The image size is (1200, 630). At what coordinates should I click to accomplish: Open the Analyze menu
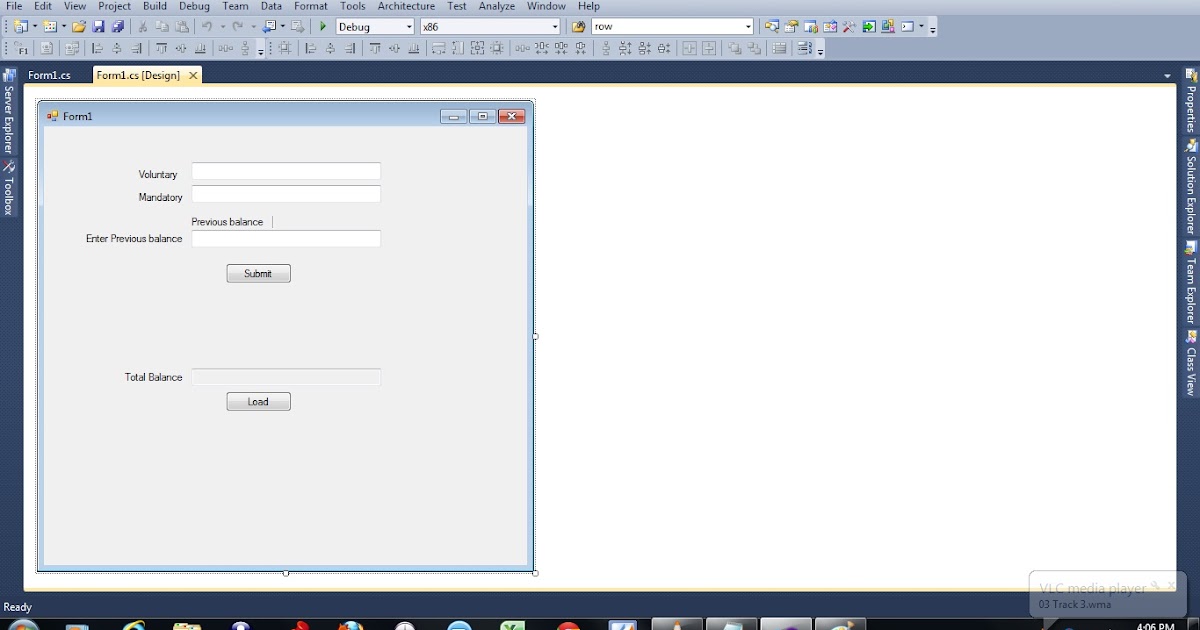[x=496, y=6]
